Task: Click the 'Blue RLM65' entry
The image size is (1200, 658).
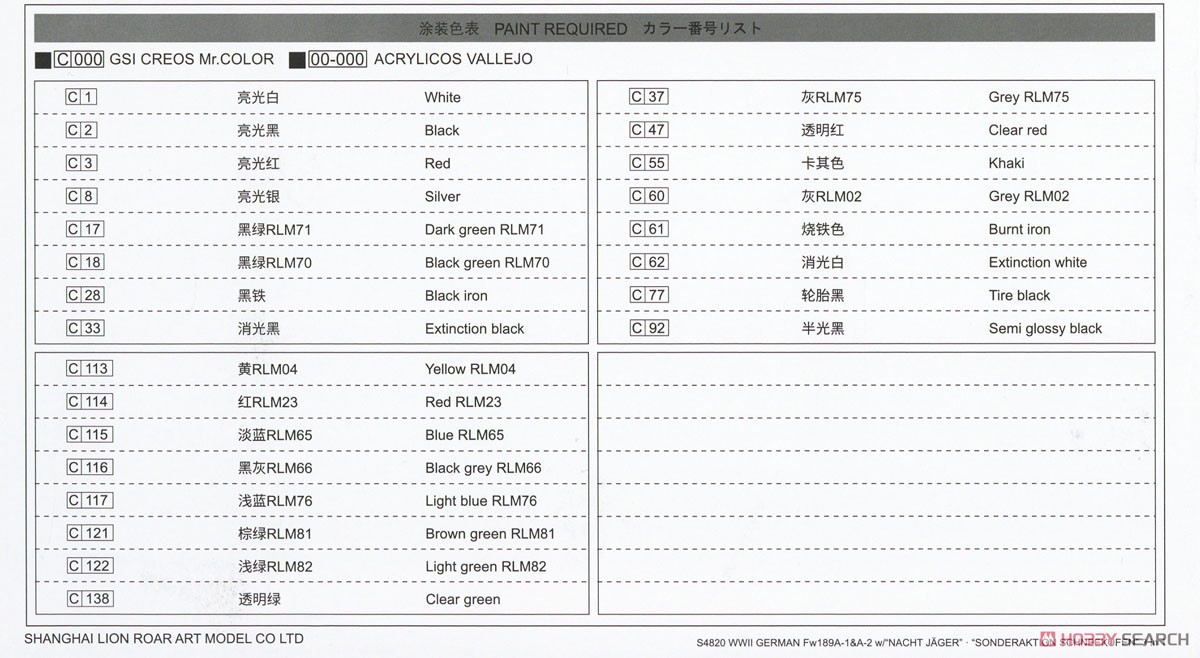Action: pos(464,435)
